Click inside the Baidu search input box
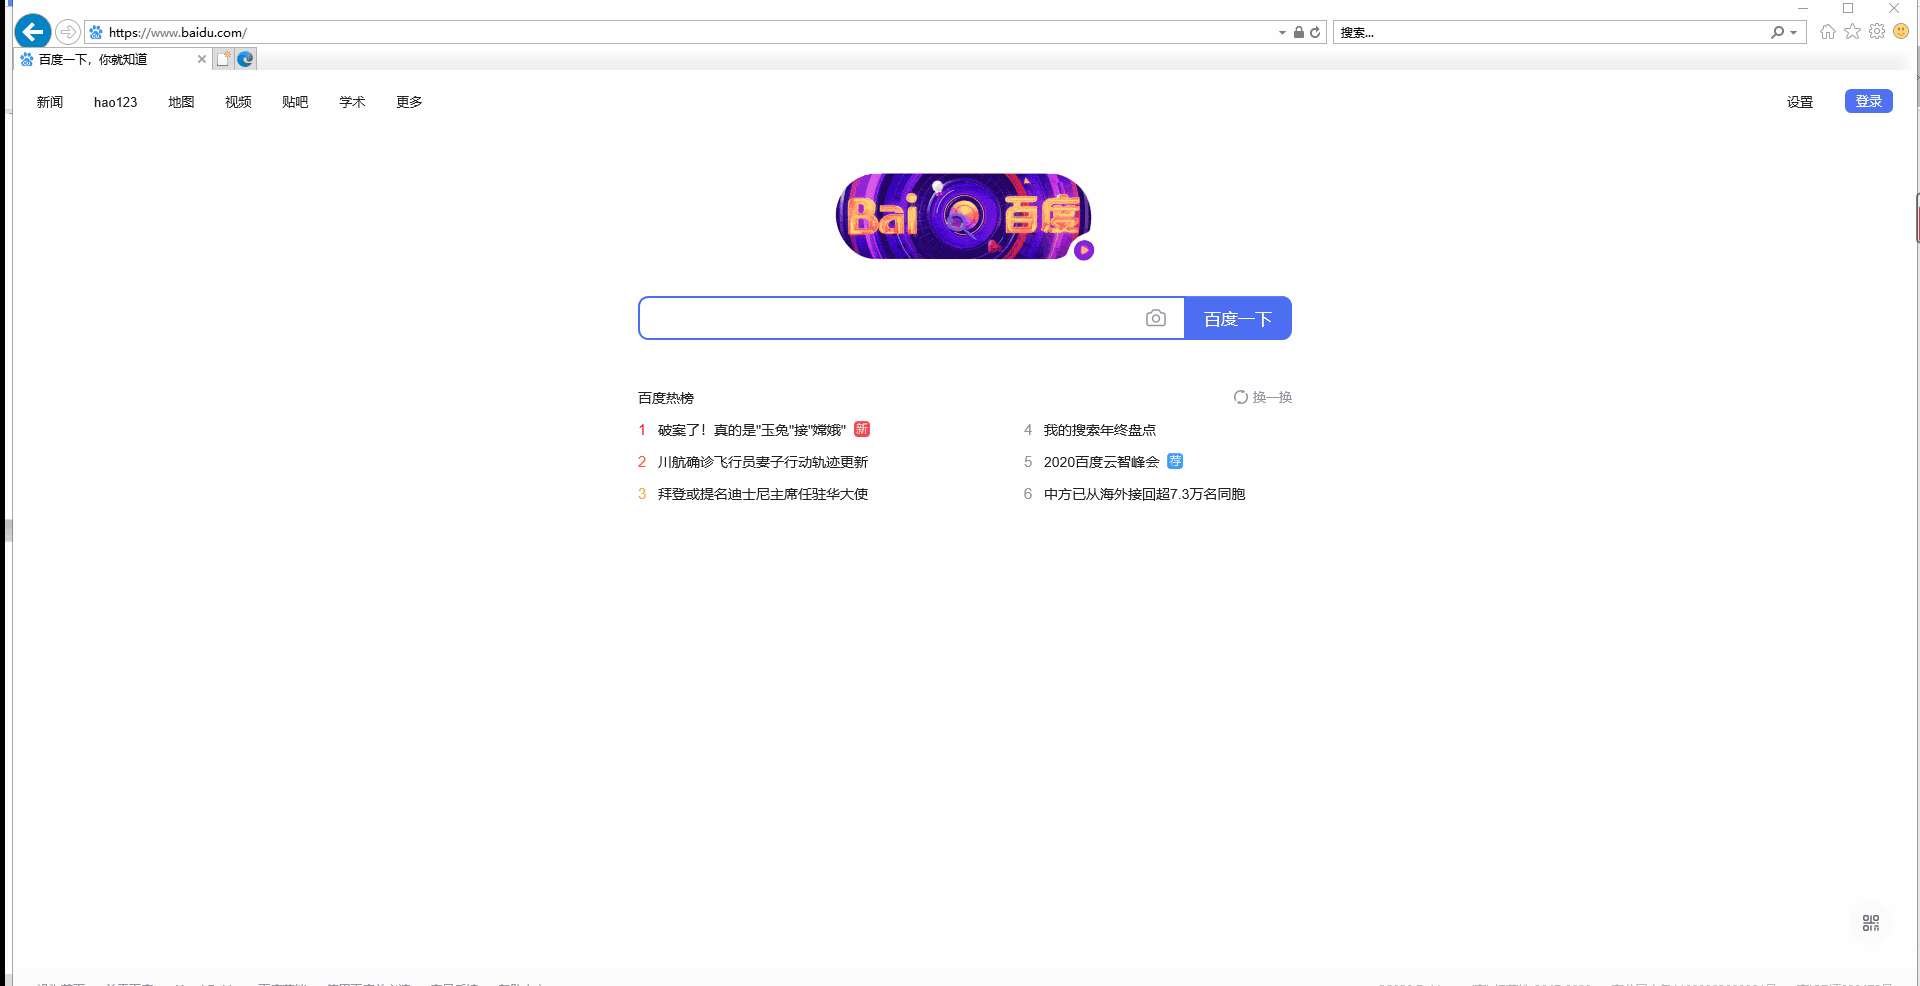1920x986 pixels. 890,318
